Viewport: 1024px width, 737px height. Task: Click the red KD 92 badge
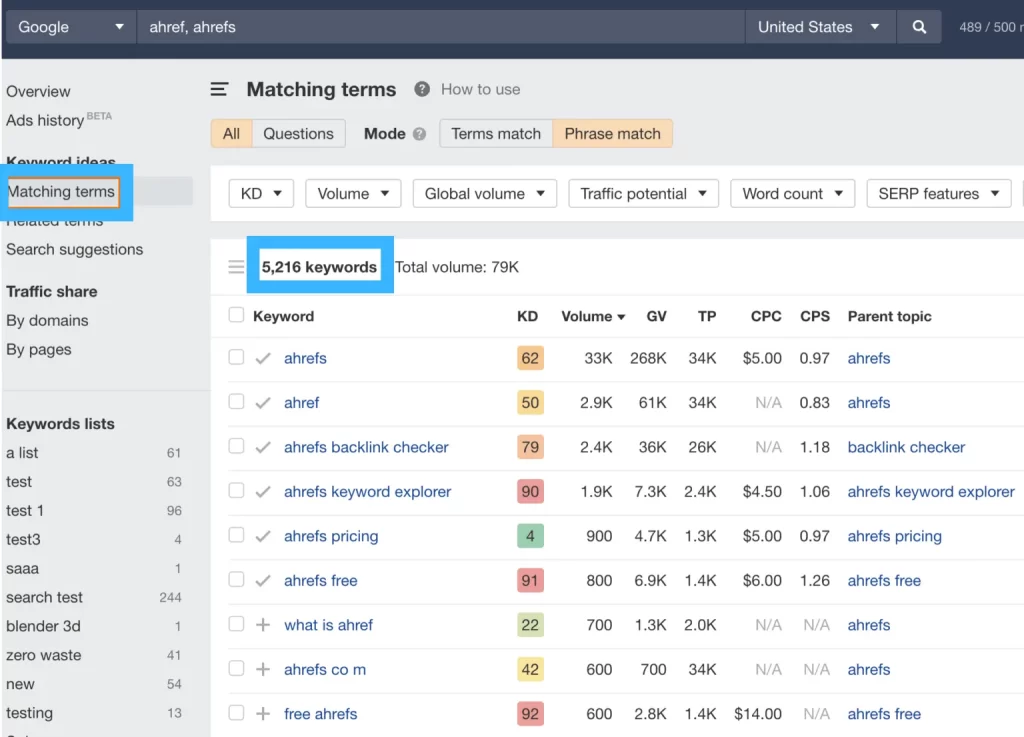pyautogui.click(x=530, y=713)
